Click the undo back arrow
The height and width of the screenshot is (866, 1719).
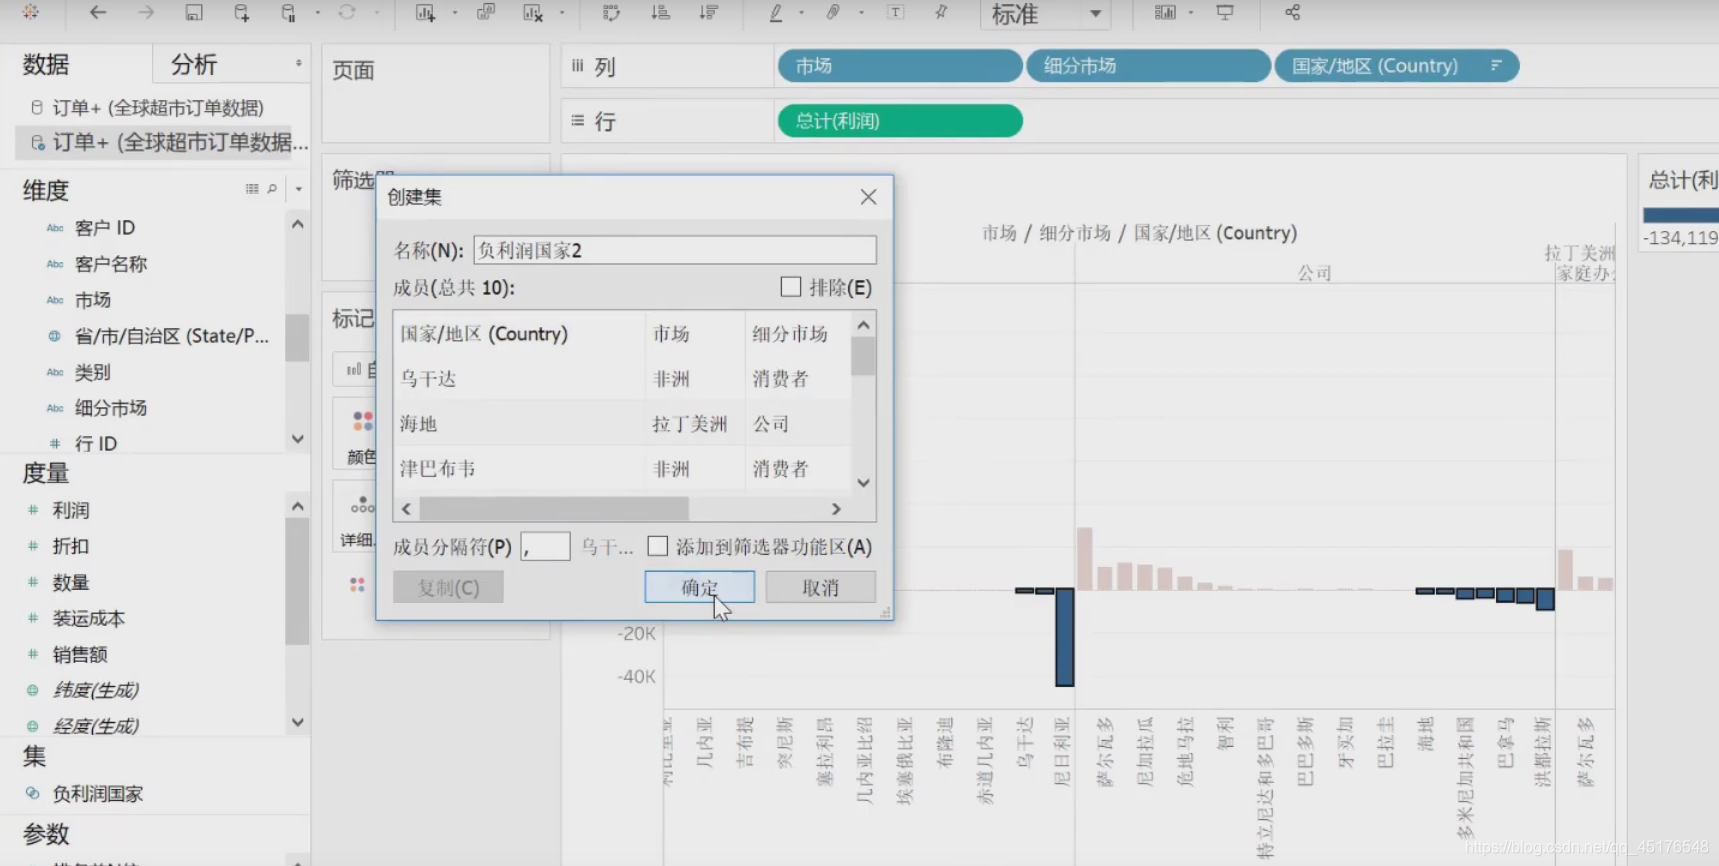98,13
